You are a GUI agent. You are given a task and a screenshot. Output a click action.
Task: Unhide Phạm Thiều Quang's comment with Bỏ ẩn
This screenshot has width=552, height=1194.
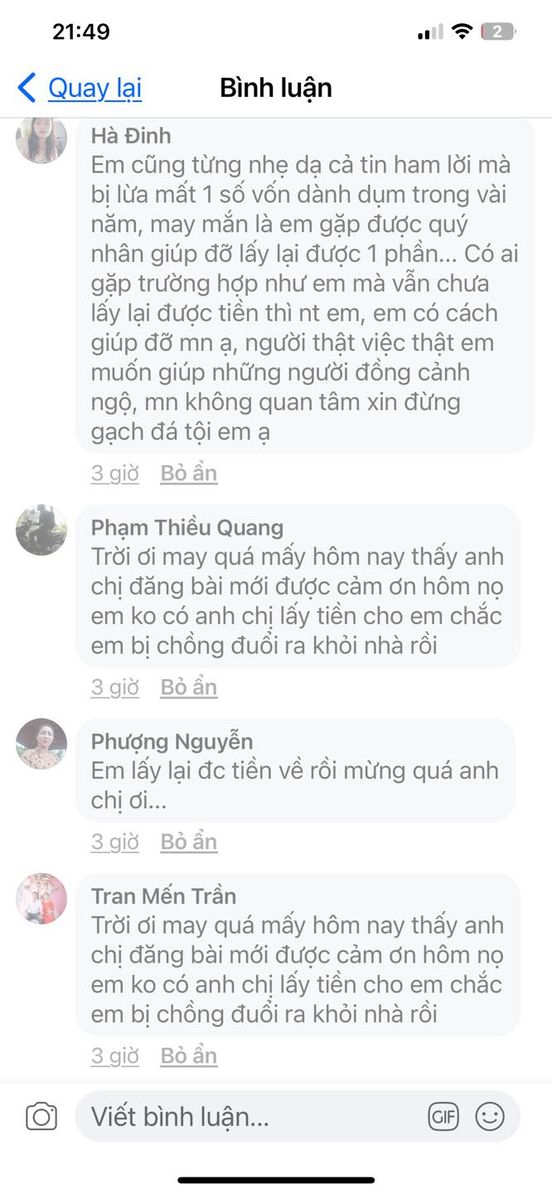click(189, 688)
